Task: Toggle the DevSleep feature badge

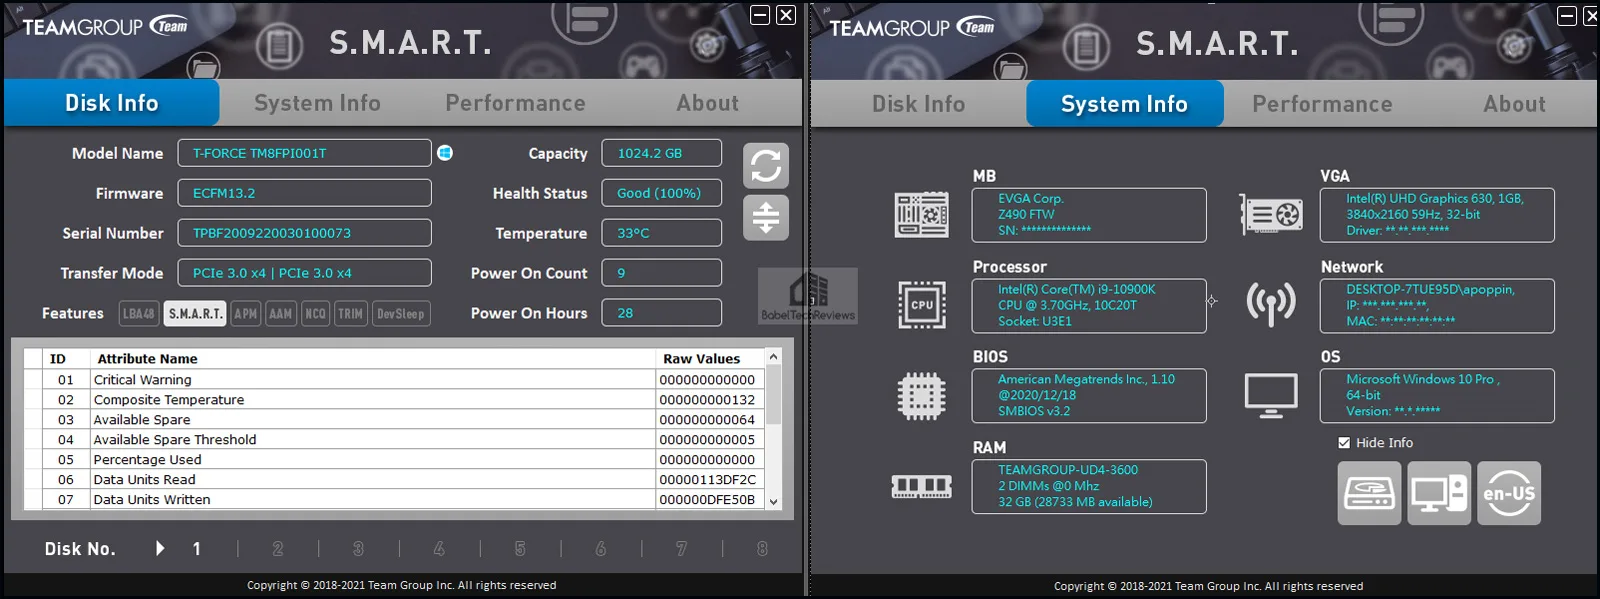Action: pyautogui.click(x=400, y=314)
